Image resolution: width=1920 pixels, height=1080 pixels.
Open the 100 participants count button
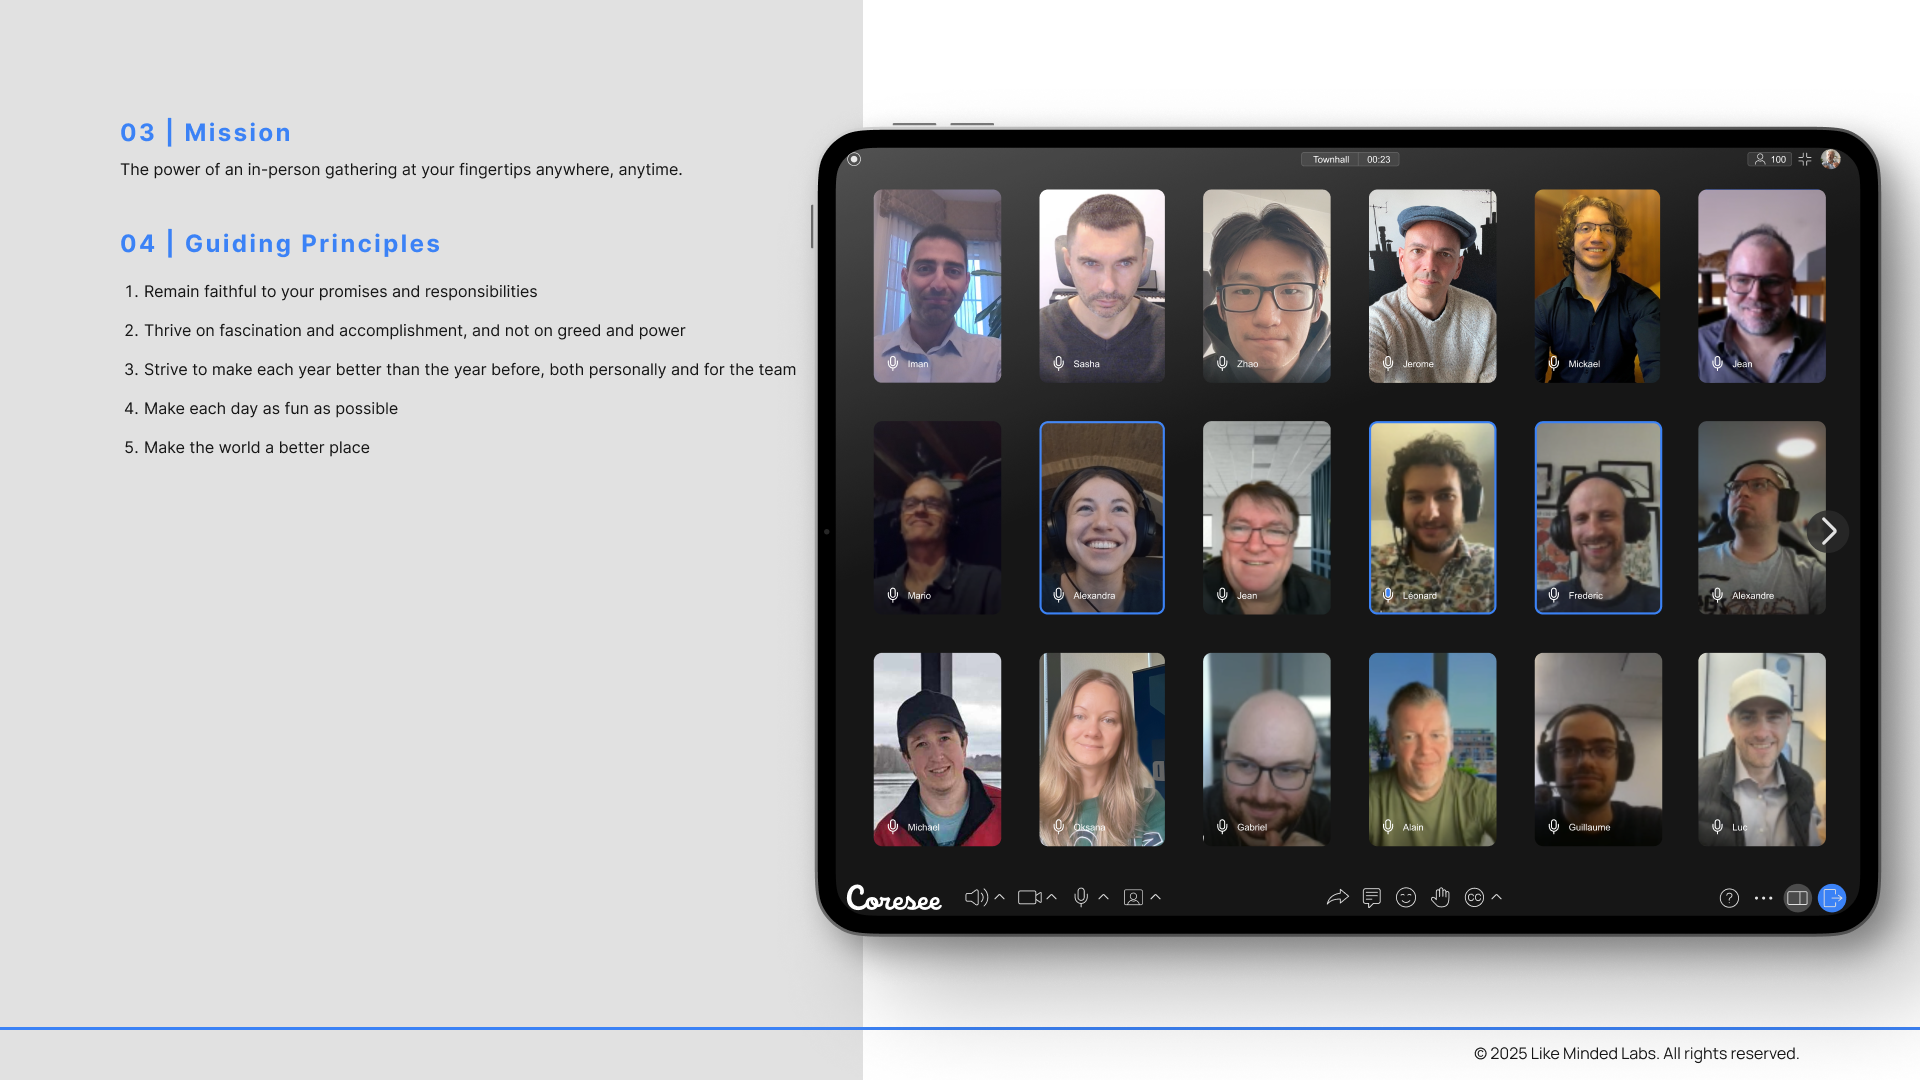pos(1769,159)
